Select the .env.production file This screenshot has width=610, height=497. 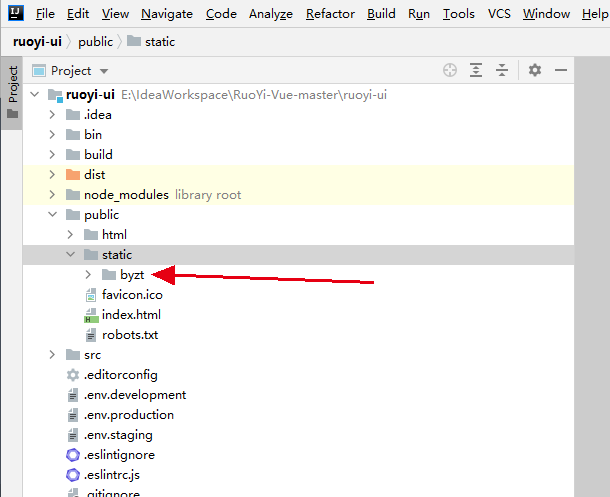[x=128, y=415]
